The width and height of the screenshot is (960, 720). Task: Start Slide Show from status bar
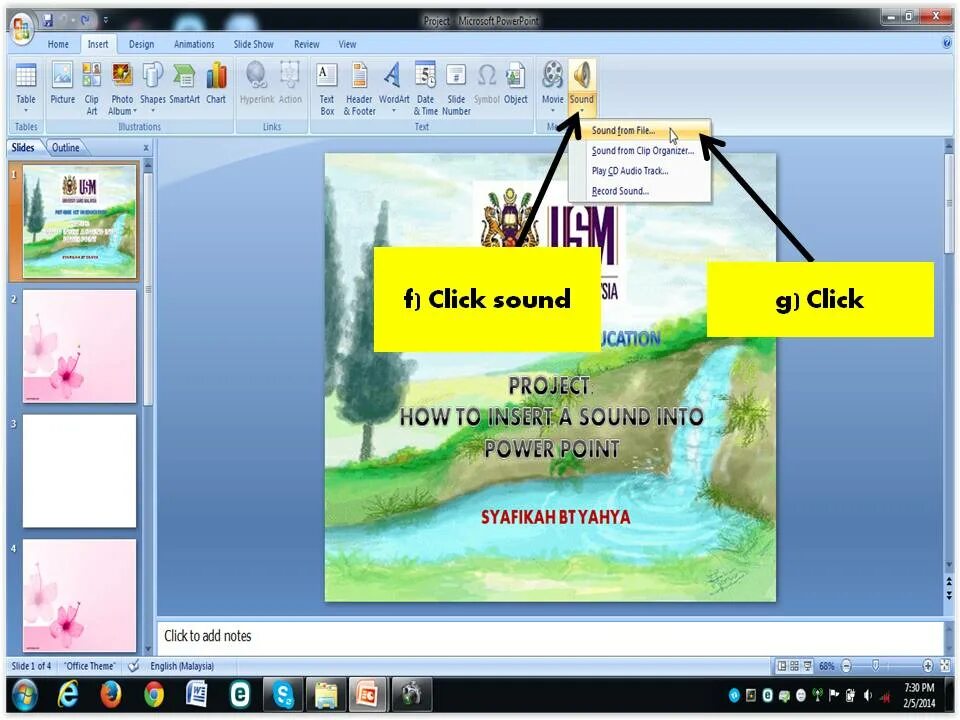tap(808, 666)
